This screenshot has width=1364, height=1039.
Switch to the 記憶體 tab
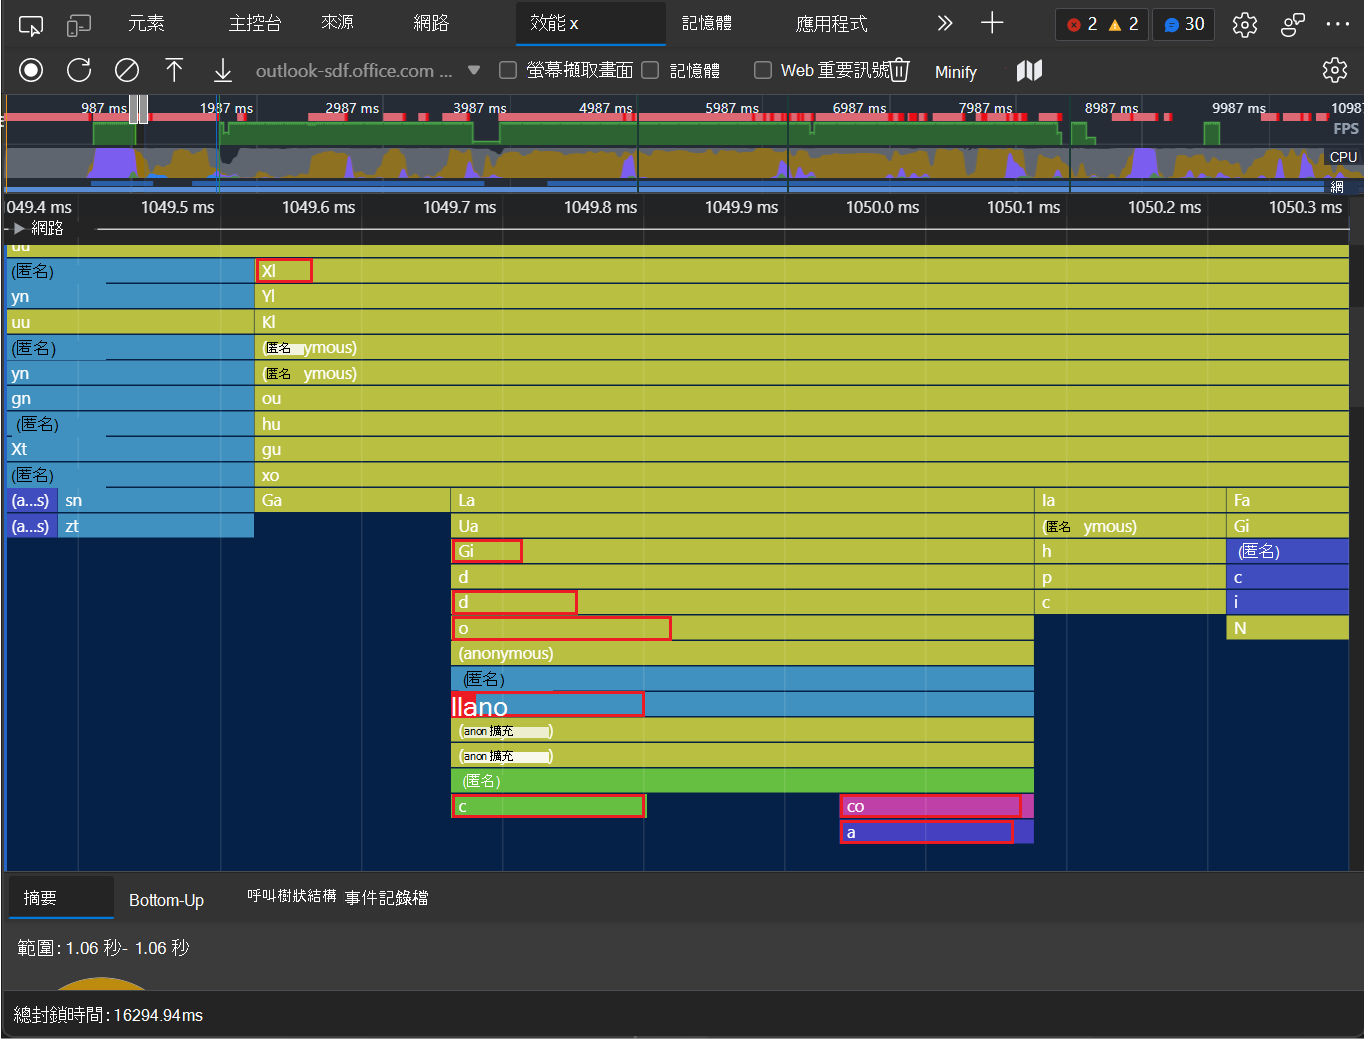click(x=707, y=23)
